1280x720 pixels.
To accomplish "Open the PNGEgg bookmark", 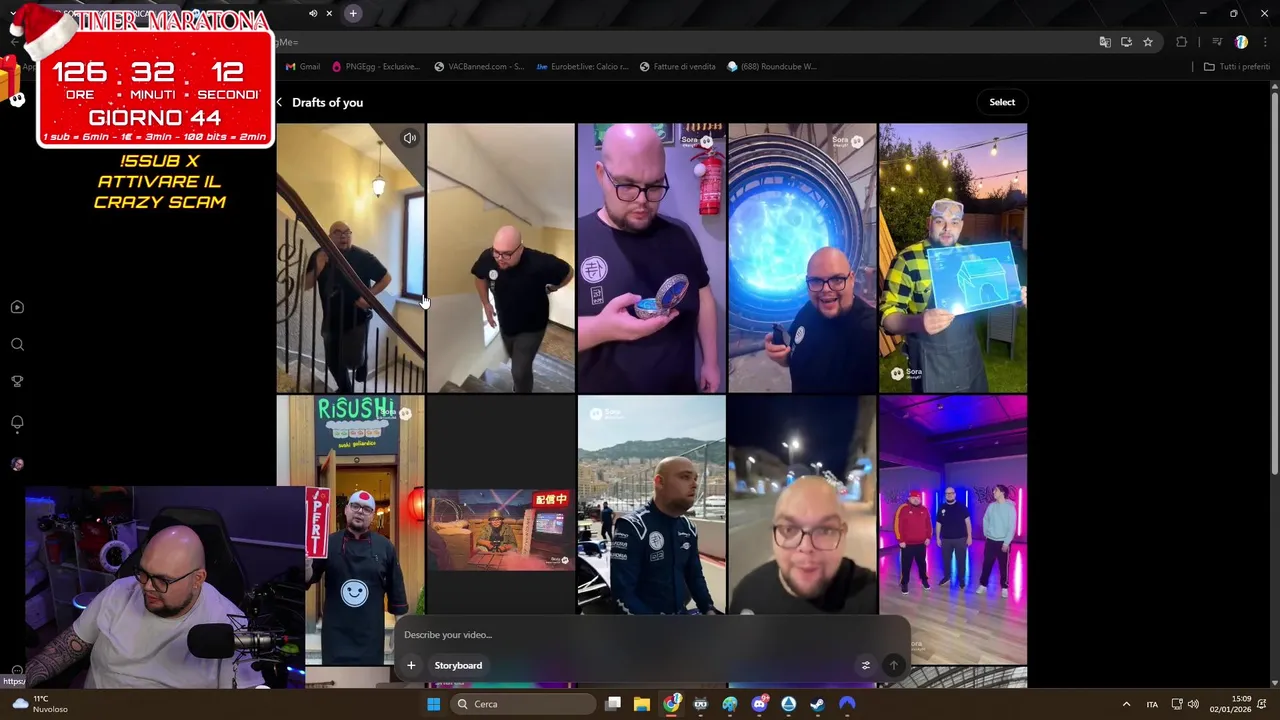I will point(375,66).
